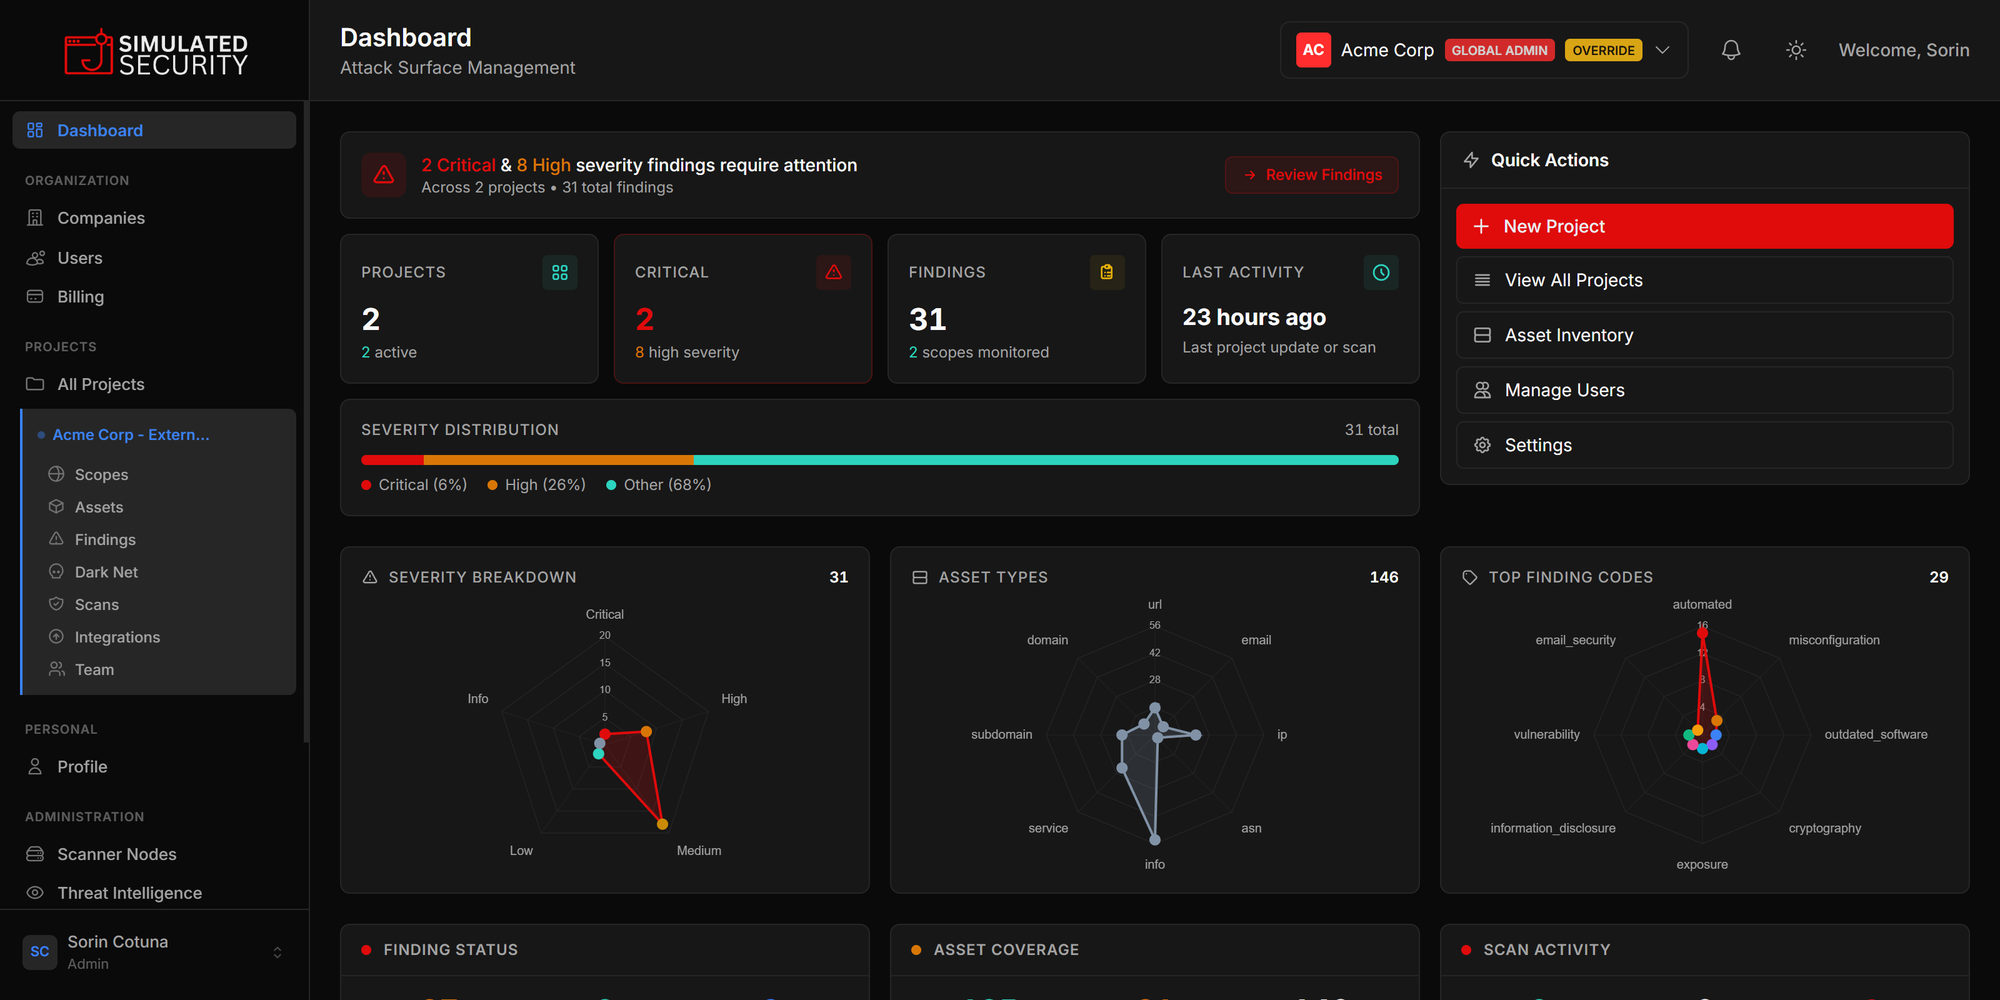This screenshot has width=2000, height=1000.
Task: Click the red alert warning icon
Action: tap(383, 175)
